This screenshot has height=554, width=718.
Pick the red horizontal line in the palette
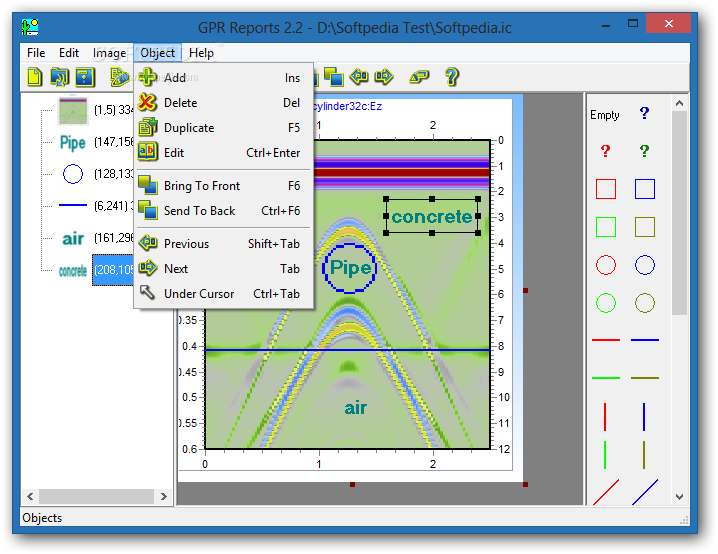point(605,340)
